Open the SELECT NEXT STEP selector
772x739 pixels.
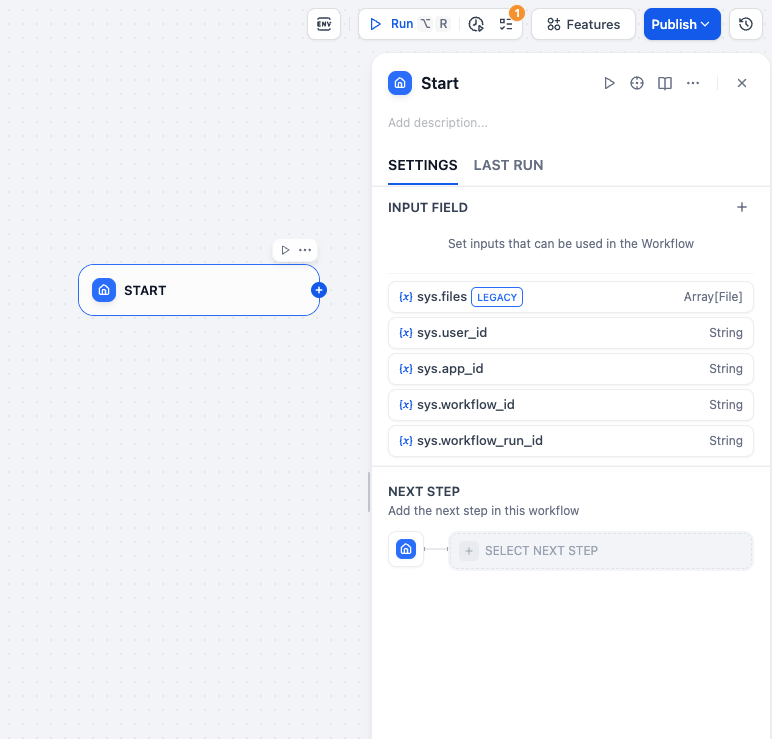tap(600, 551)
